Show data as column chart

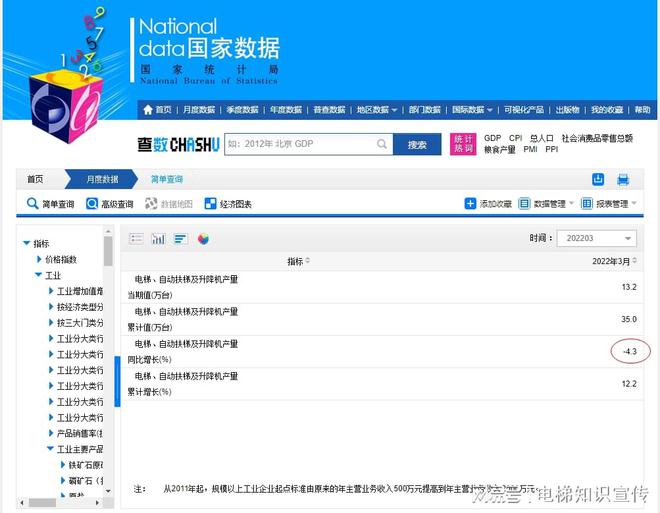click(158, 239)
